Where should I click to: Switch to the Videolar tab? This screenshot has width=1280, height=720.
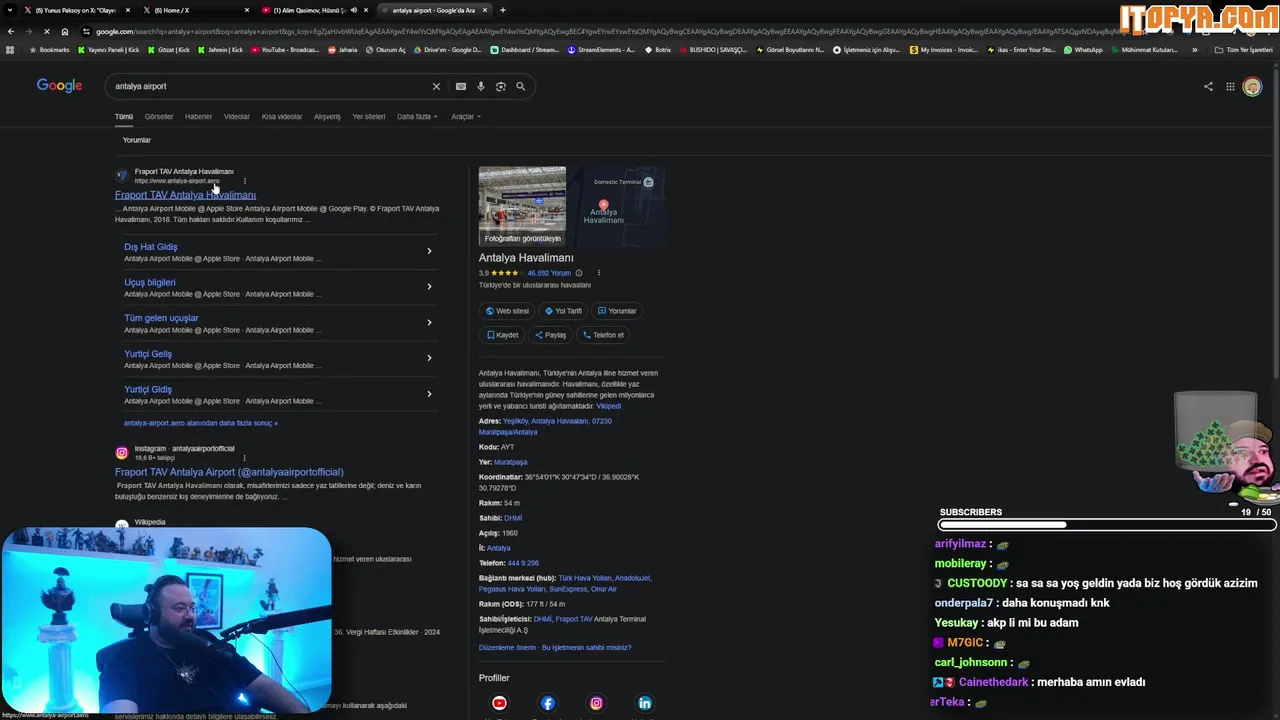click(237, 117)
